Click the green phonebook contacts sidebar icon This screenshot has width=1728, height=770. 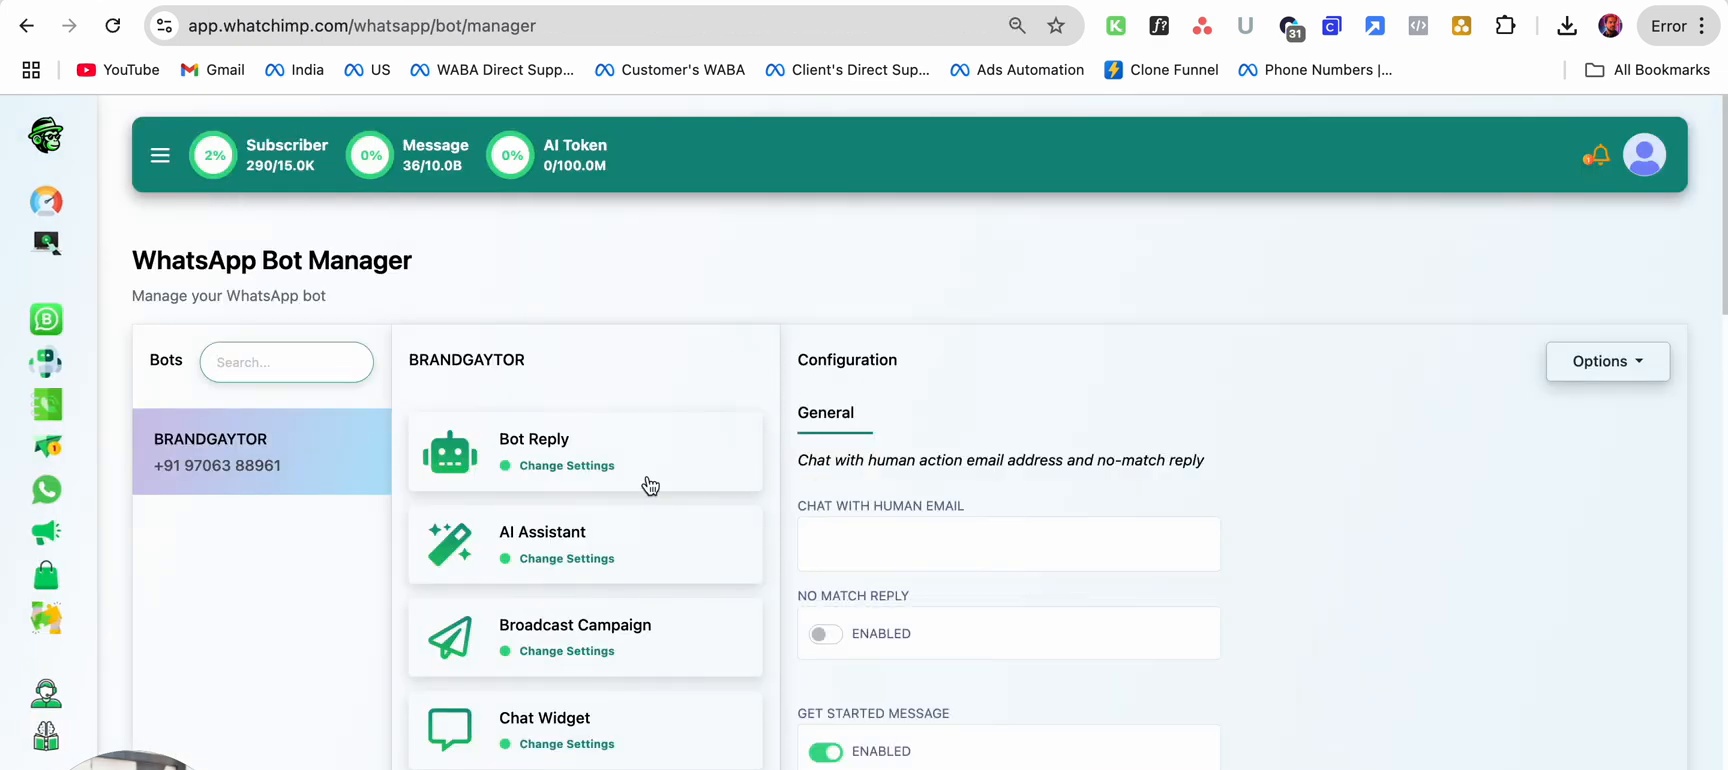pos(46,404)
